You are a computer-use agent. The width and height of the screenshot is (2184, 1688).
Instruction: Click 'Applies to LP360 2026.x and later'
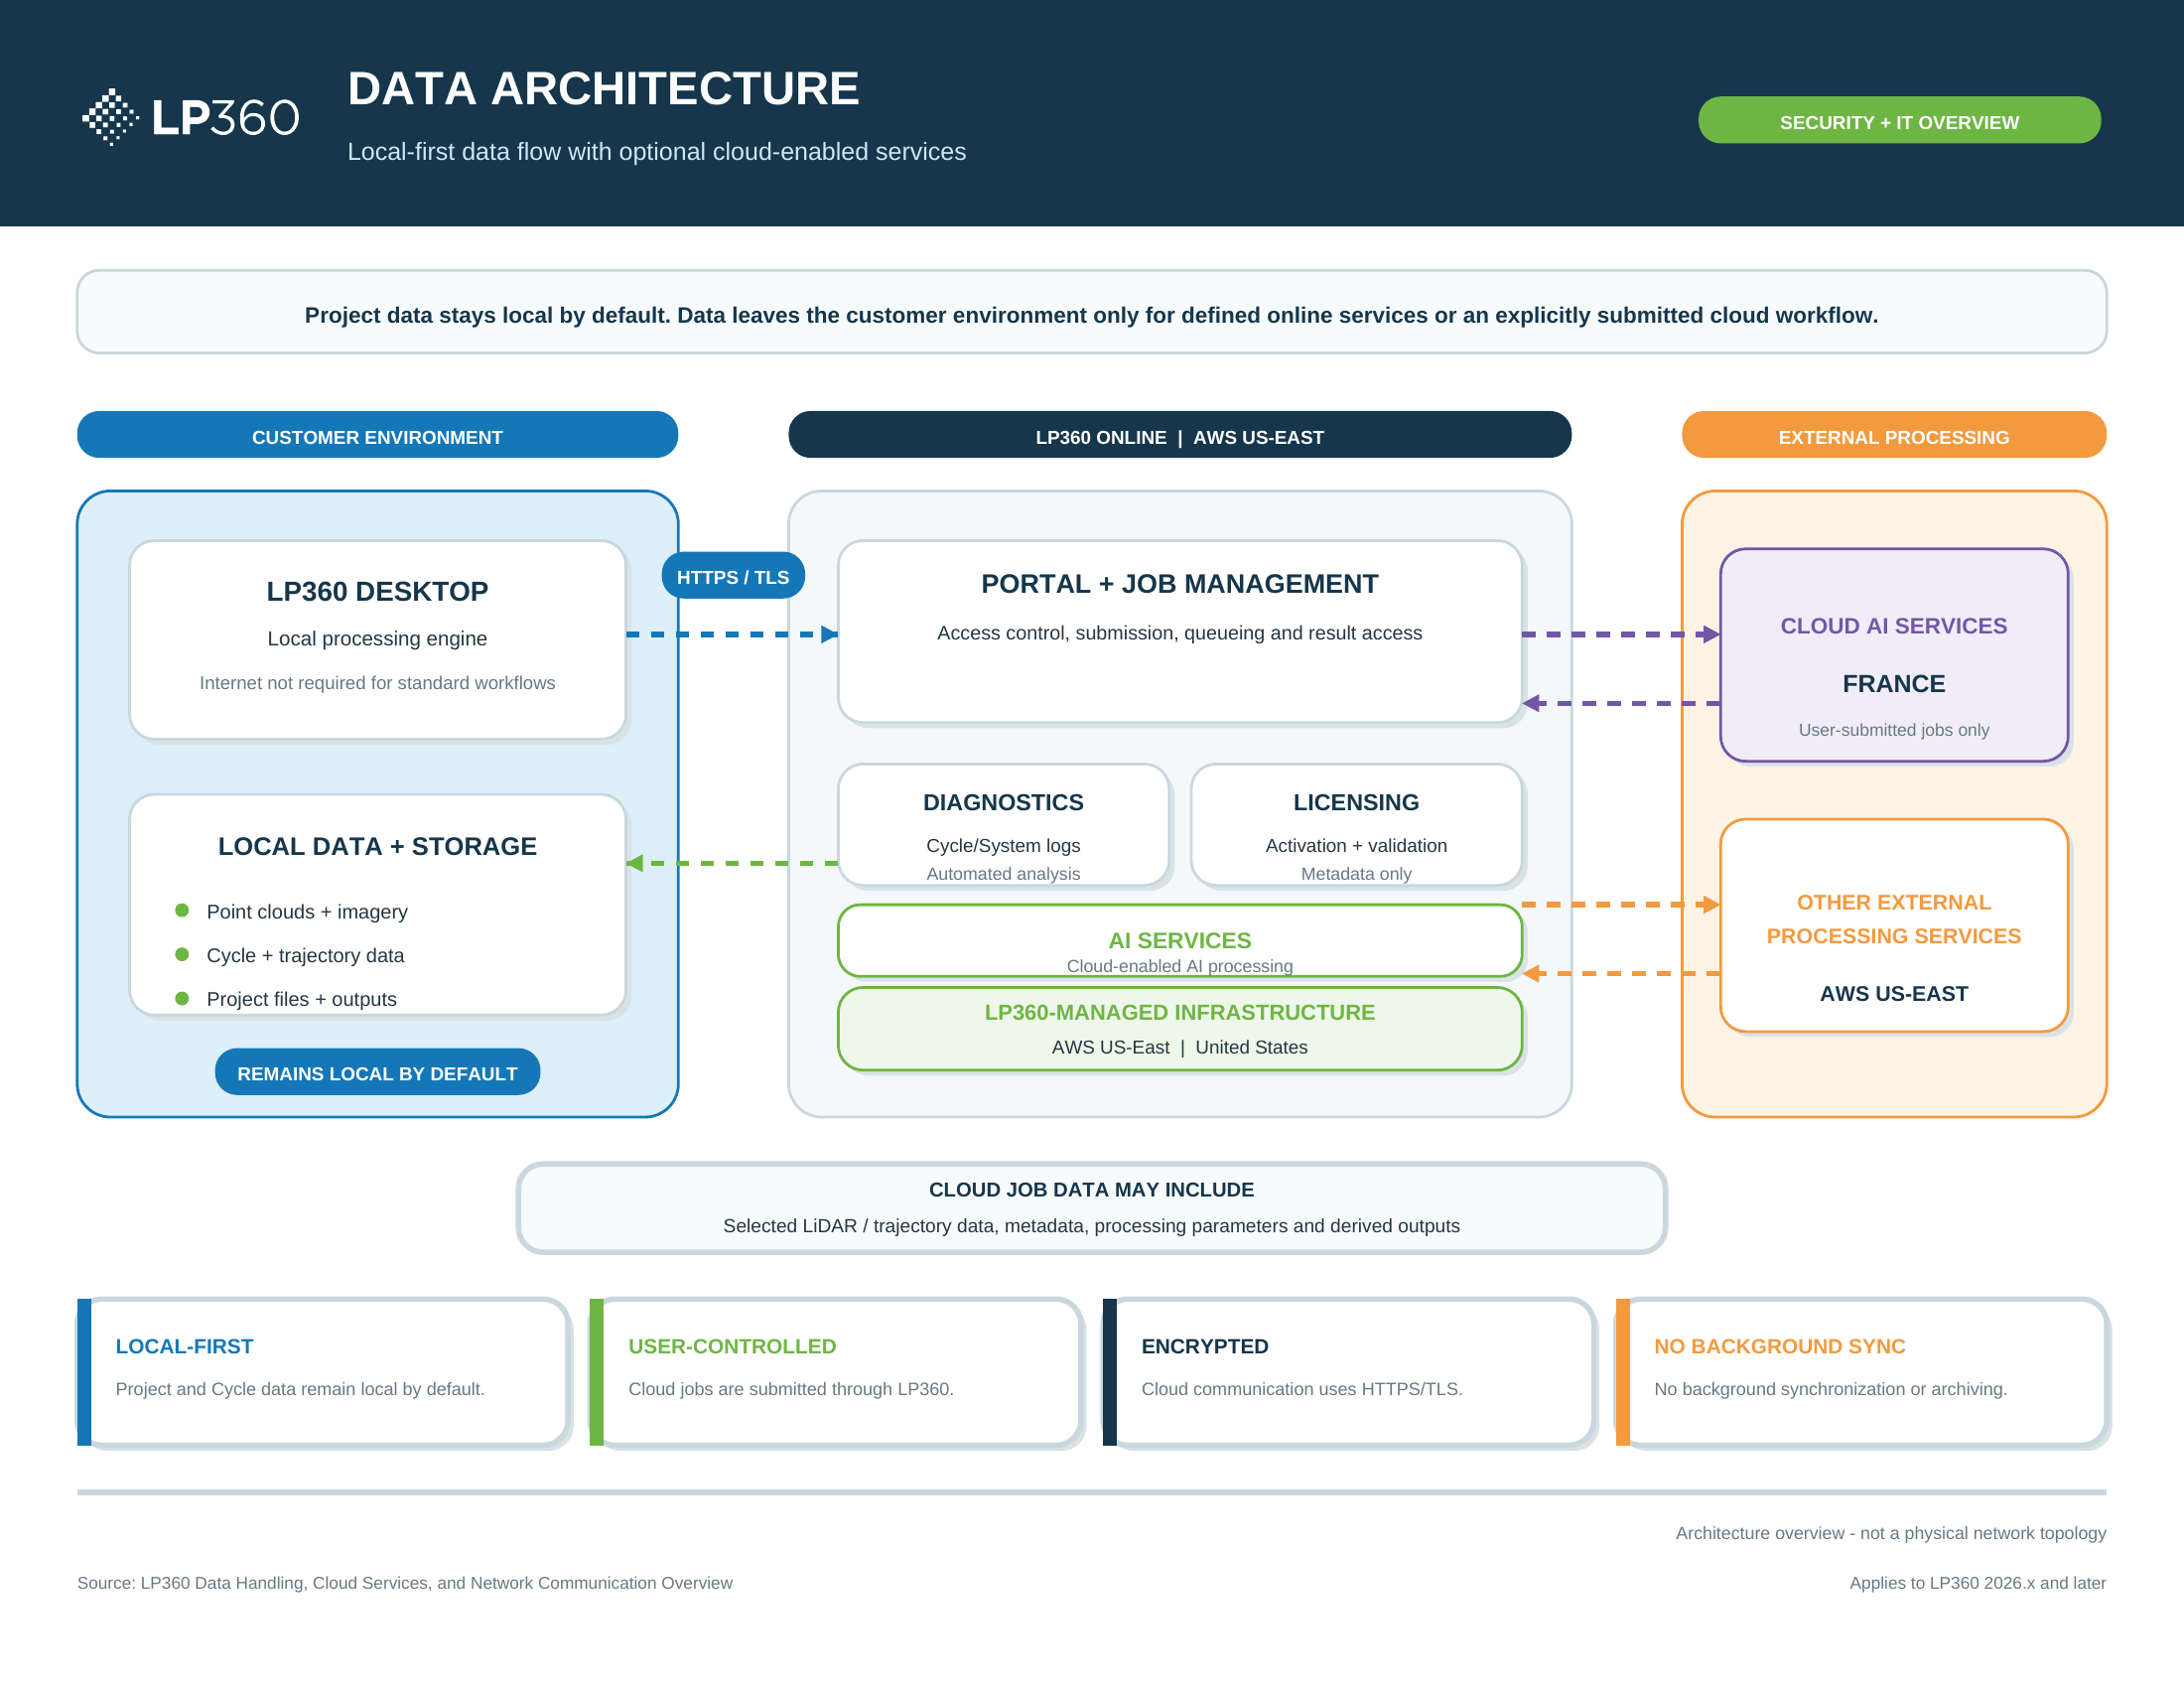point(1978,1583)
